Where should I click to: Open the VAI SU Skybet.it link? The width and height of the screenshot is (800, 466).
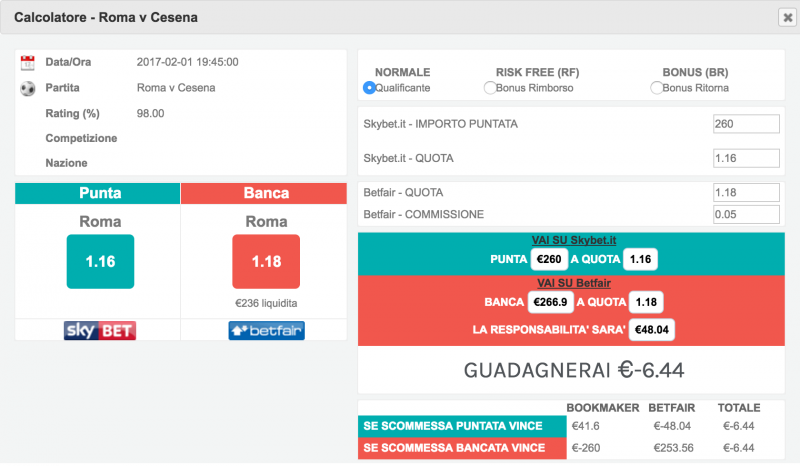pos(573,240)
